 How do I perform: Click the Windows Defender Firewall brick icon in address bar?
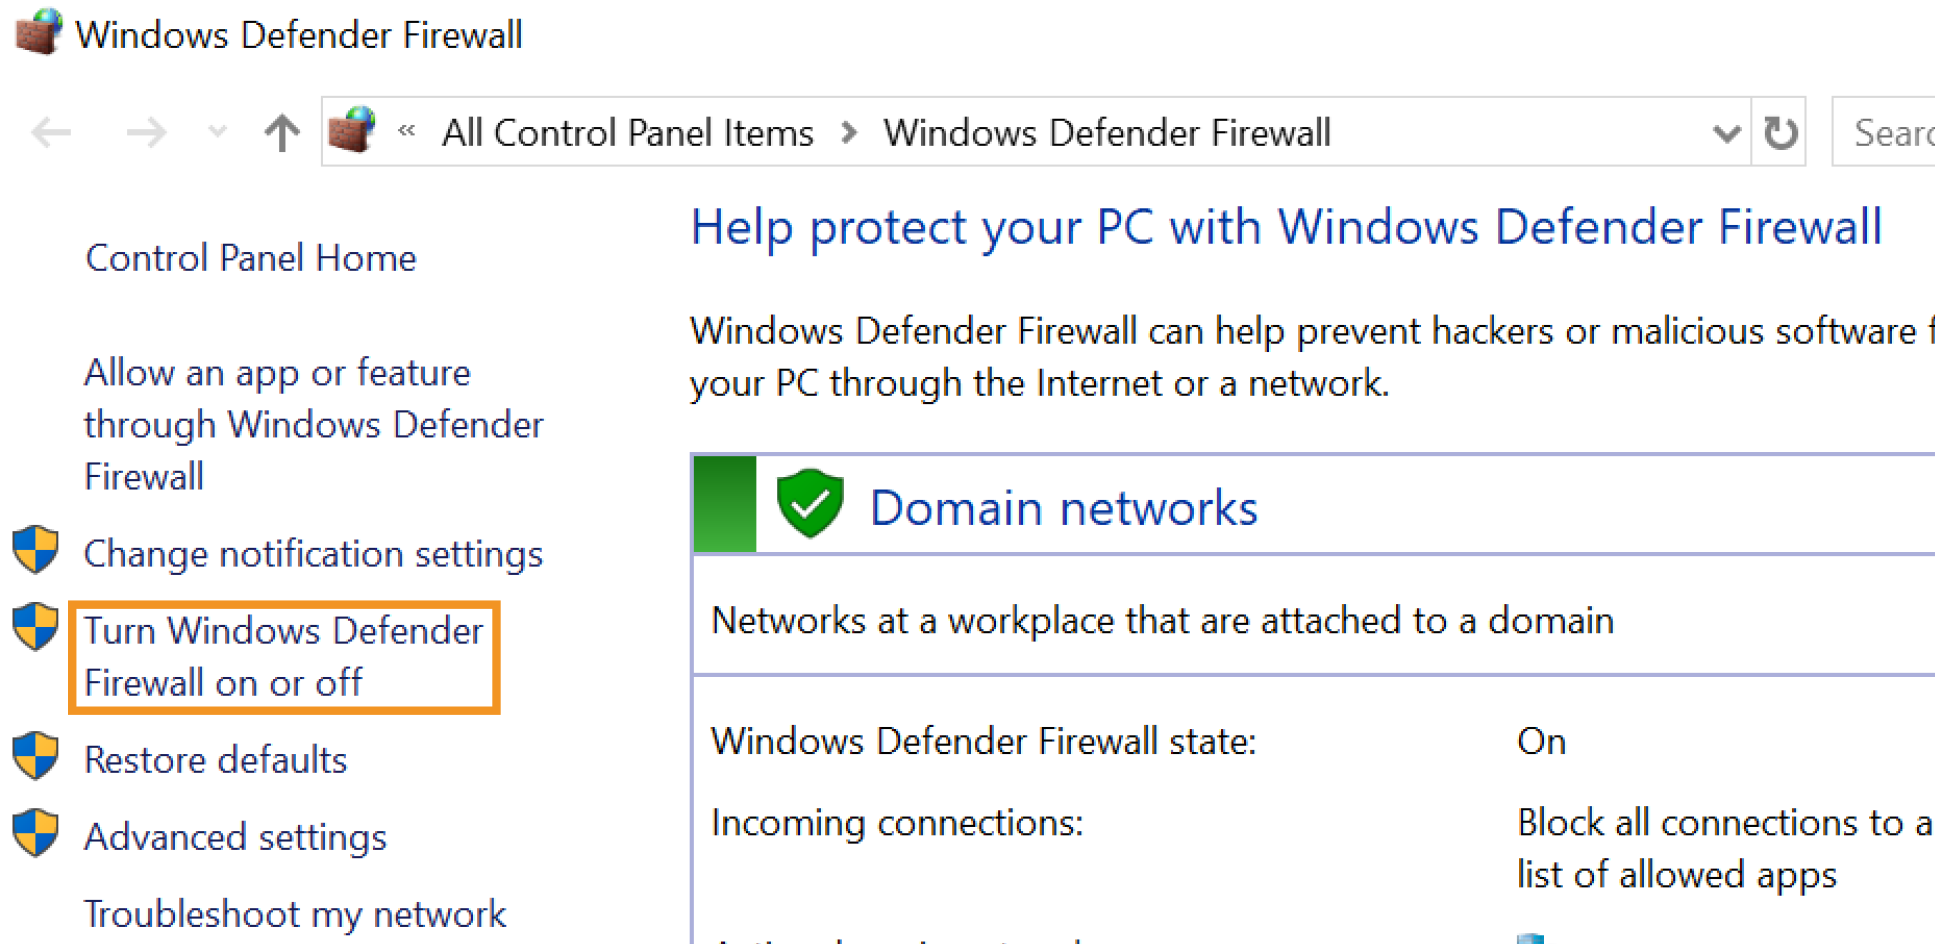coord(350,130)
